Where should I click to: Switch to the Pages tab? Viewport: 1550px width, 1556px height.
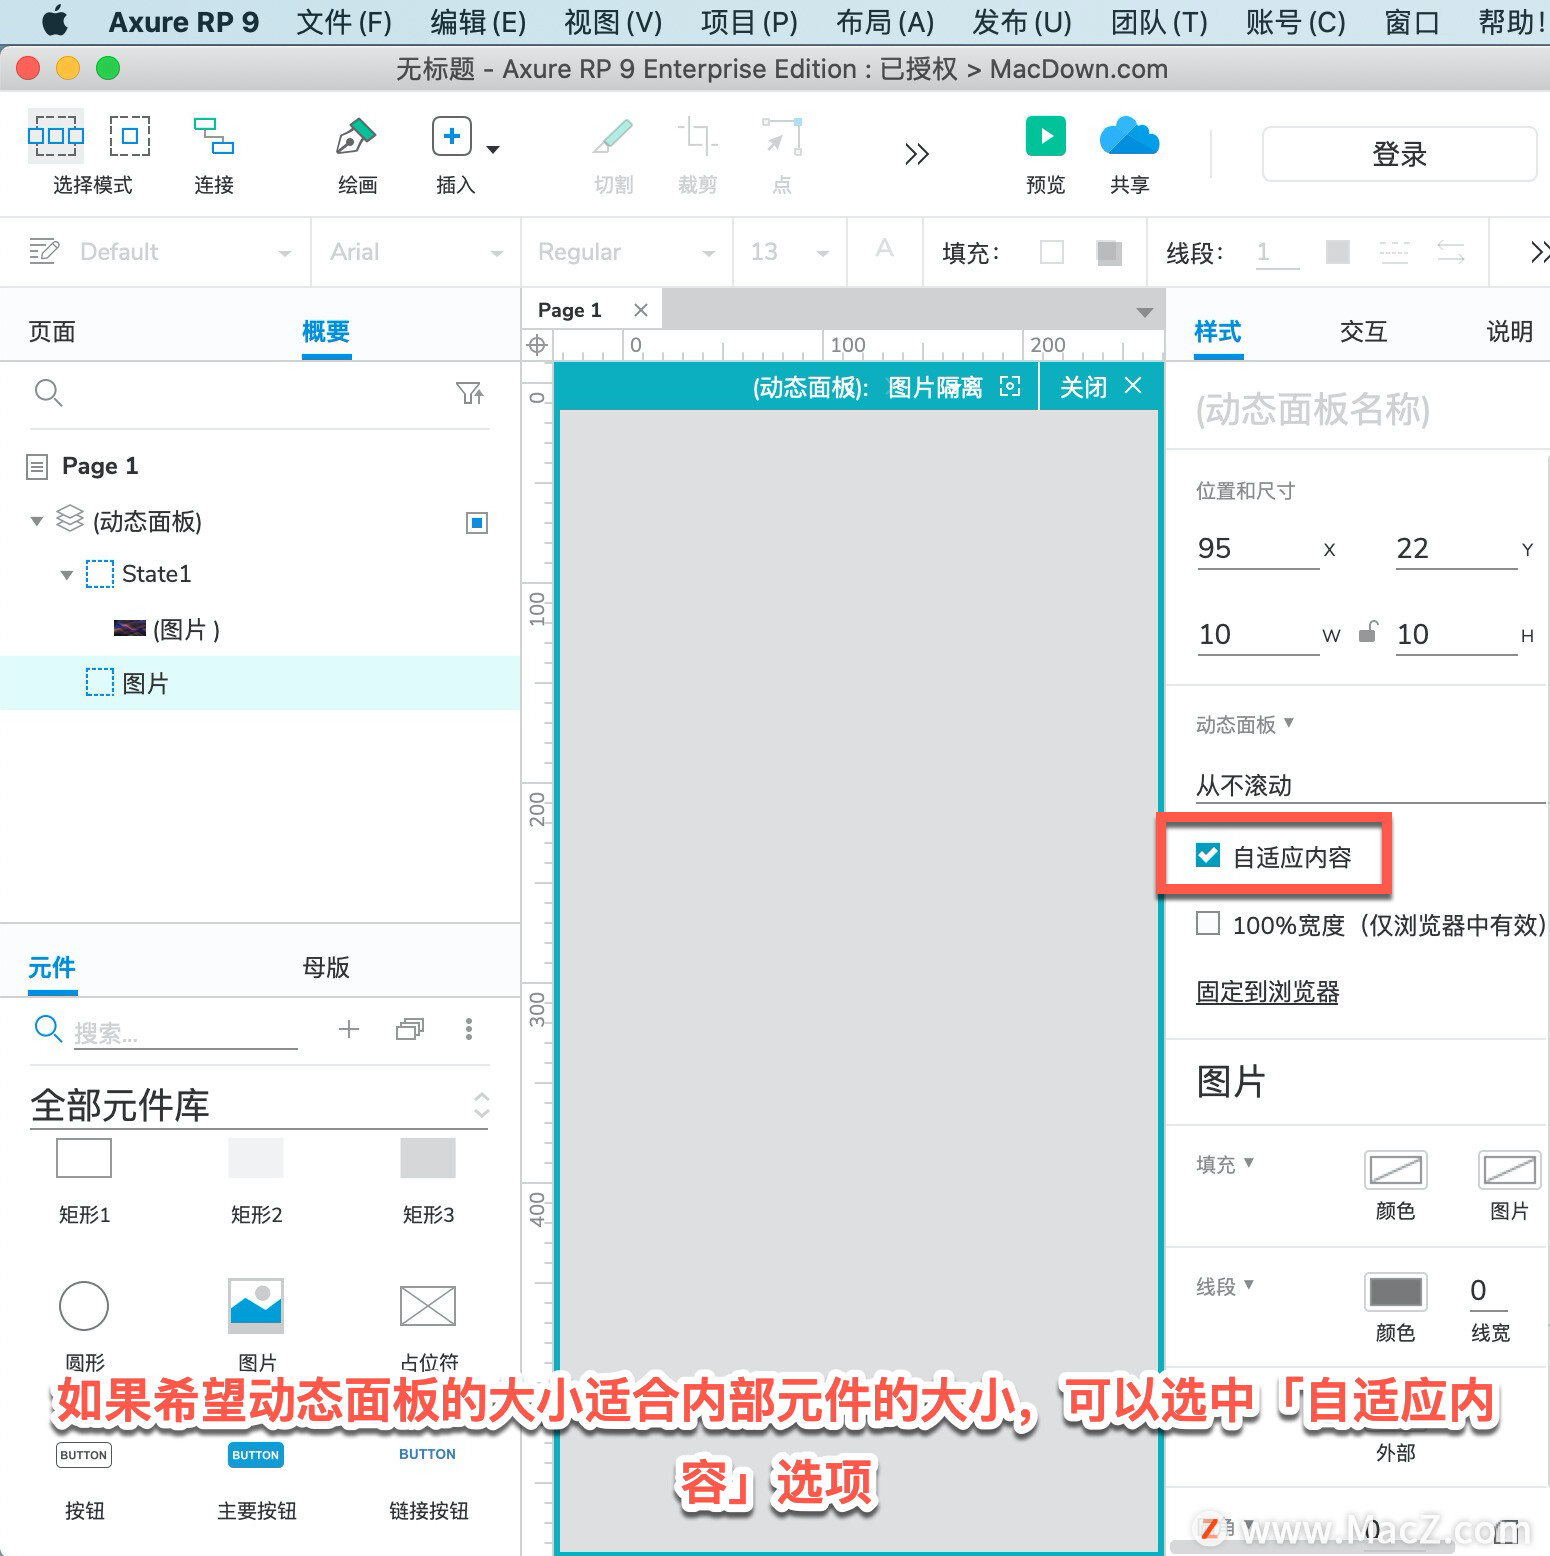tap(52, 332)
